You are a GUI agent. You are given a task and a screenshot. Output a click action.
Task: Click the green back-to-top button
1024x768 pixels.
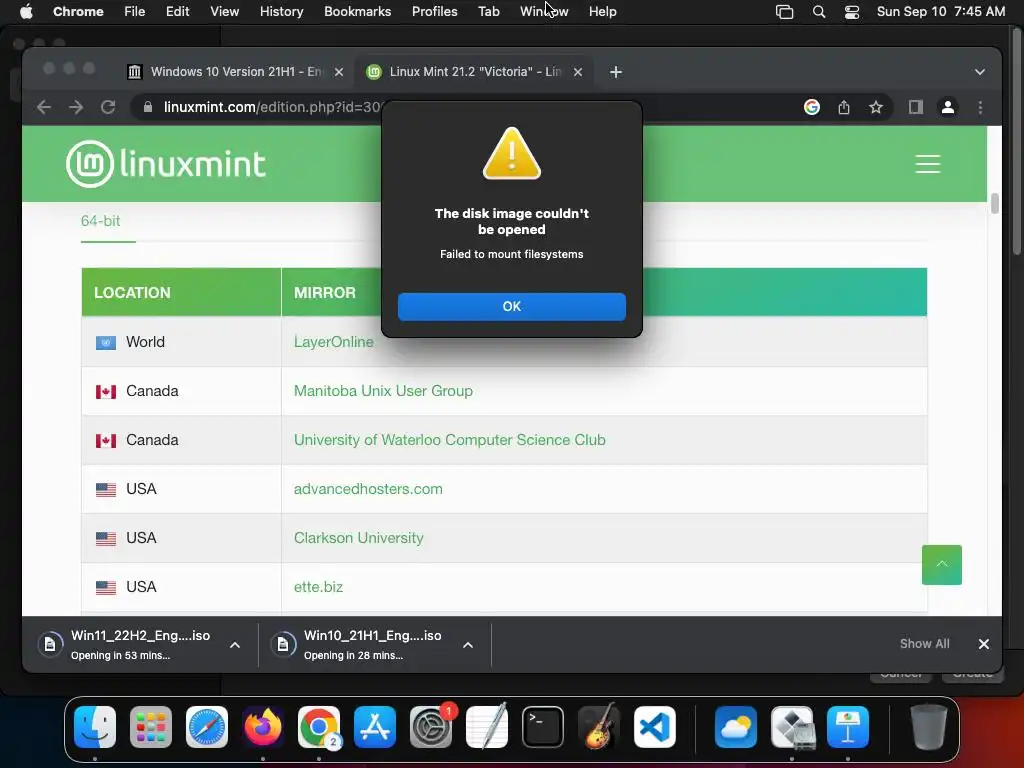coord(941,564)
